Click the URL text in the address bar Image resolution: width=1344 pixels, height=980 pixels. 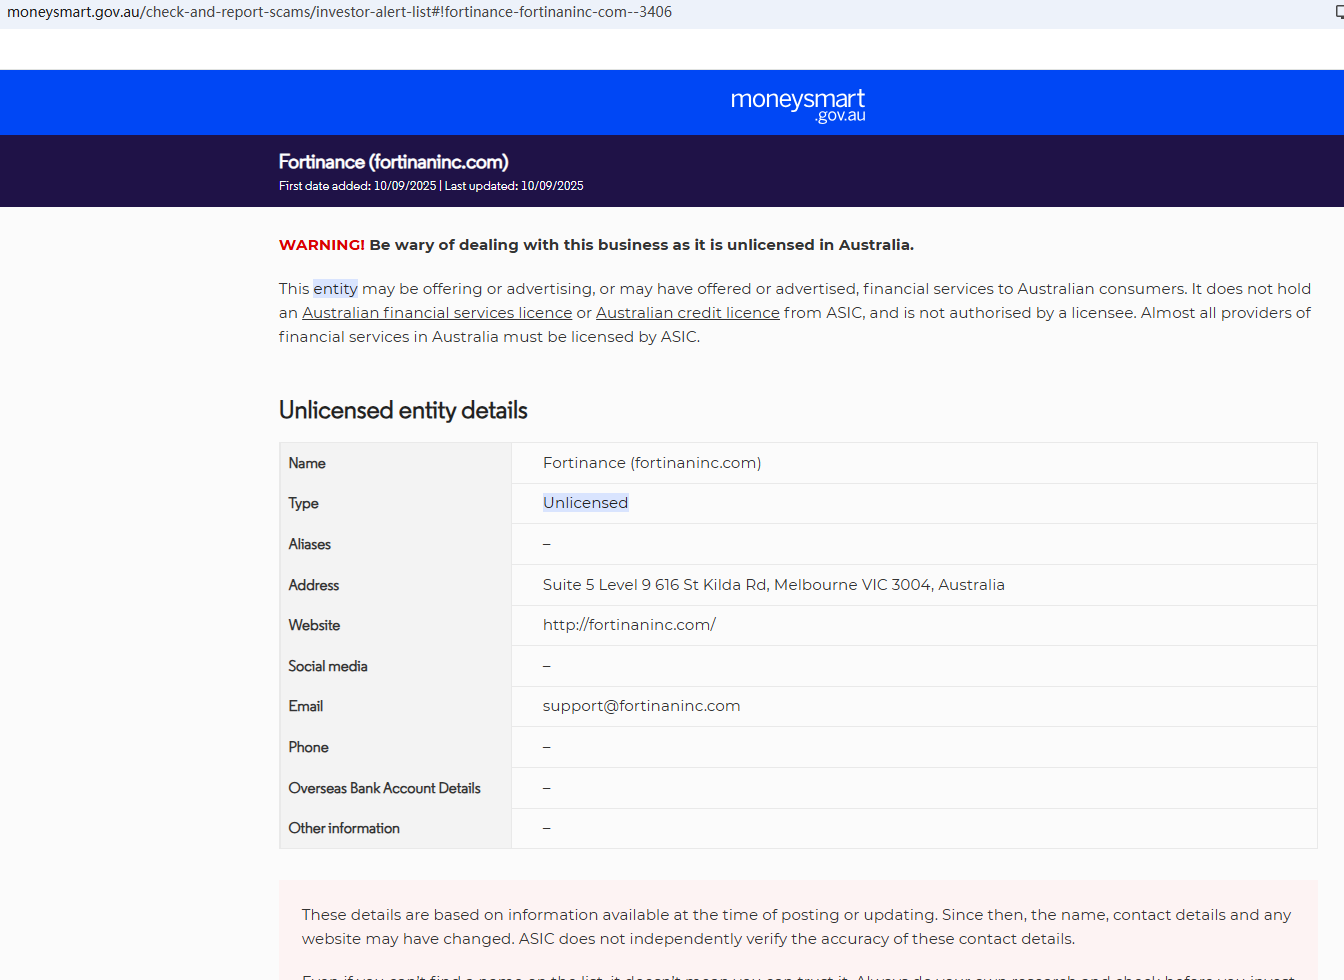click(339, 12)
